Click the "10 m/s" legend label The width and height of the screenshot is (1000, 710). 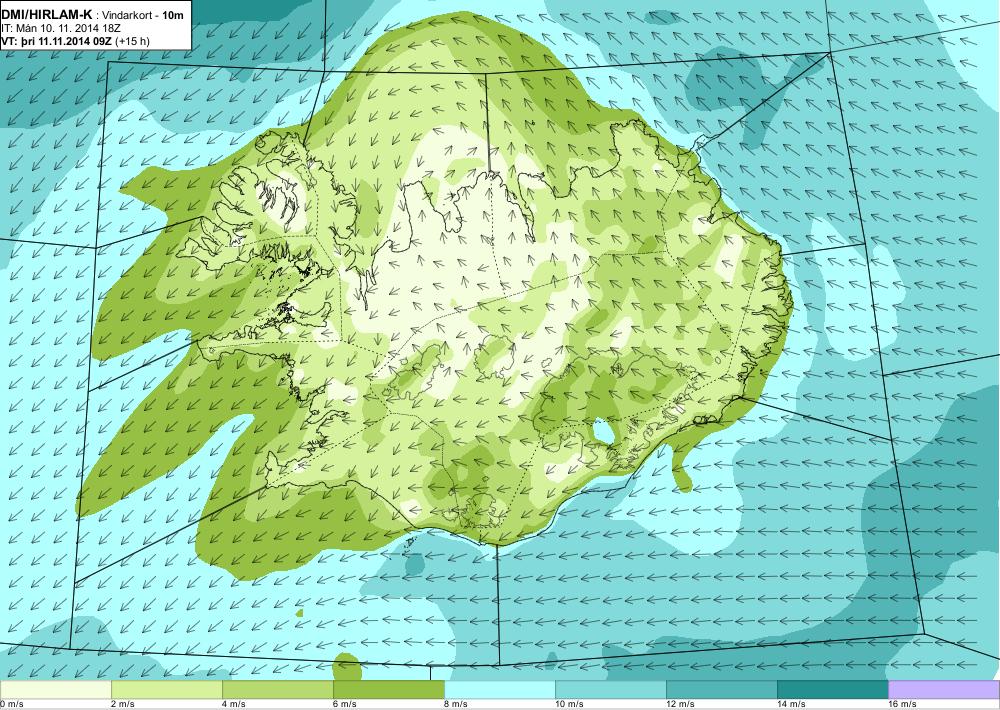570,704
